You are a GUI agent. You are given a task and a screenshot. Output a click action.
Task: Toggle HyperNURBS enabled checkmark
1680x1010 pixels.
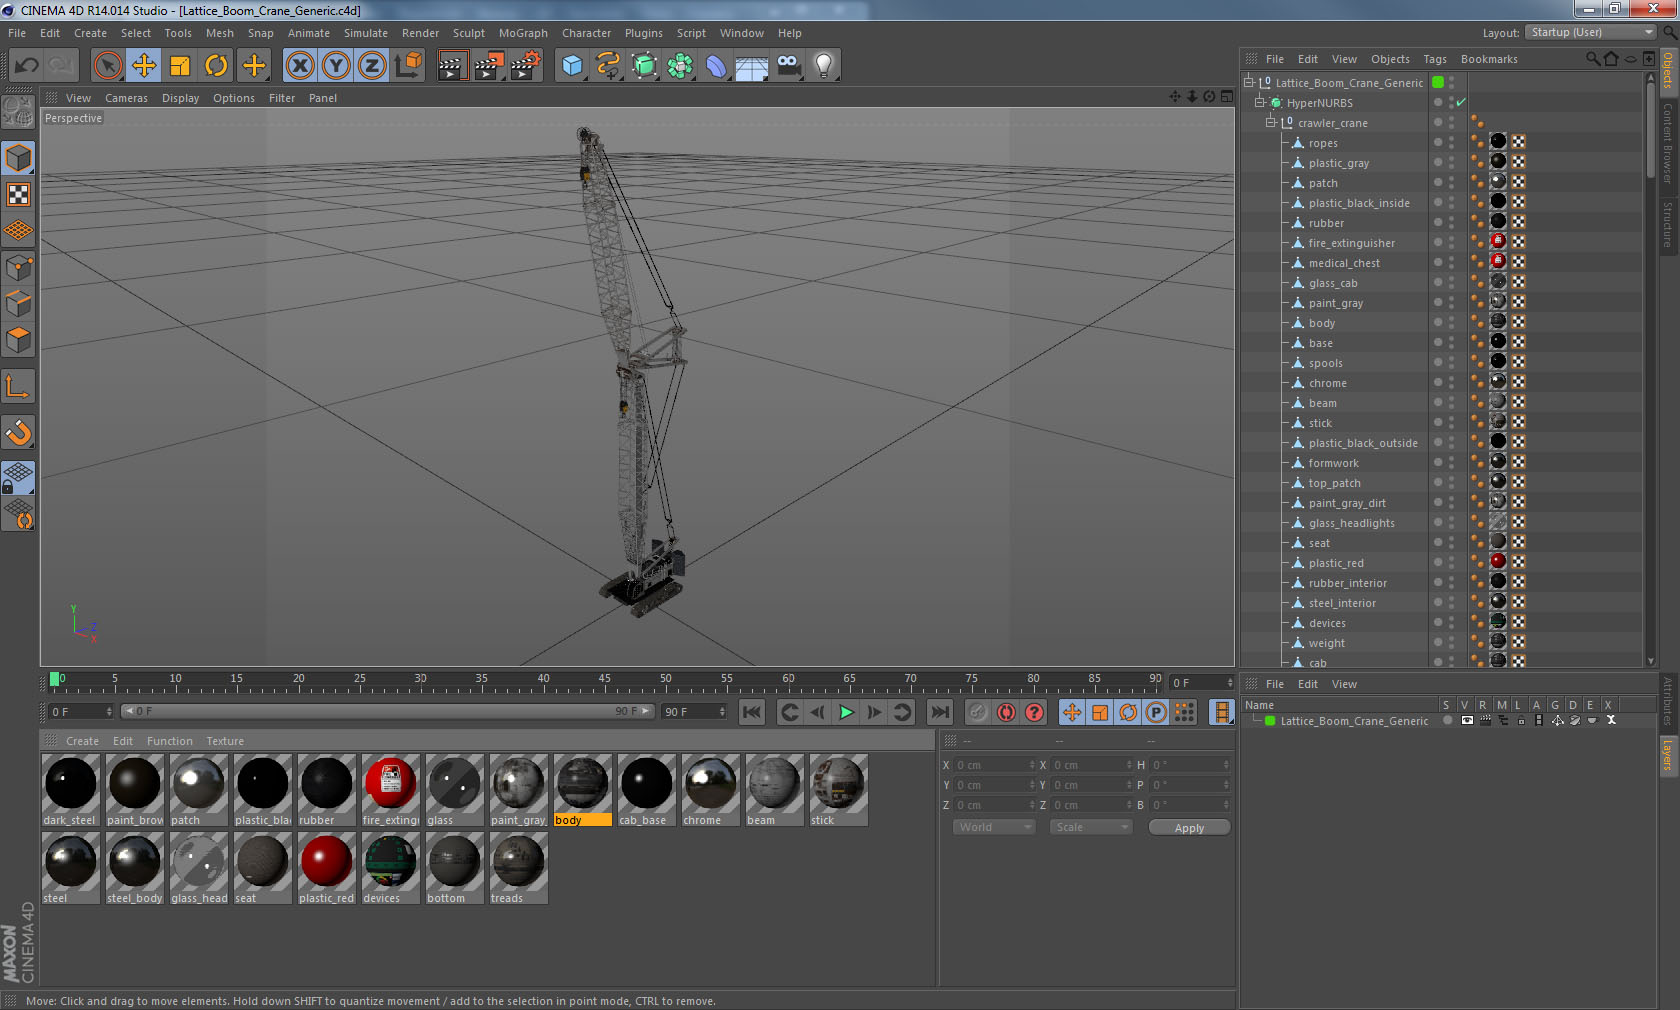tap(1461, 103)
